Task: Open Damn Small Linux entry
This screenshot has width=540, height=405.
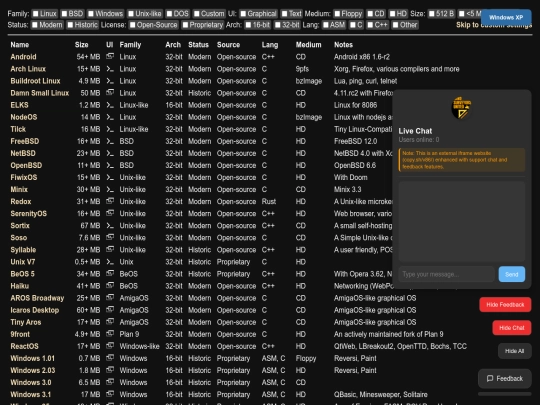Action: [40, 93]
